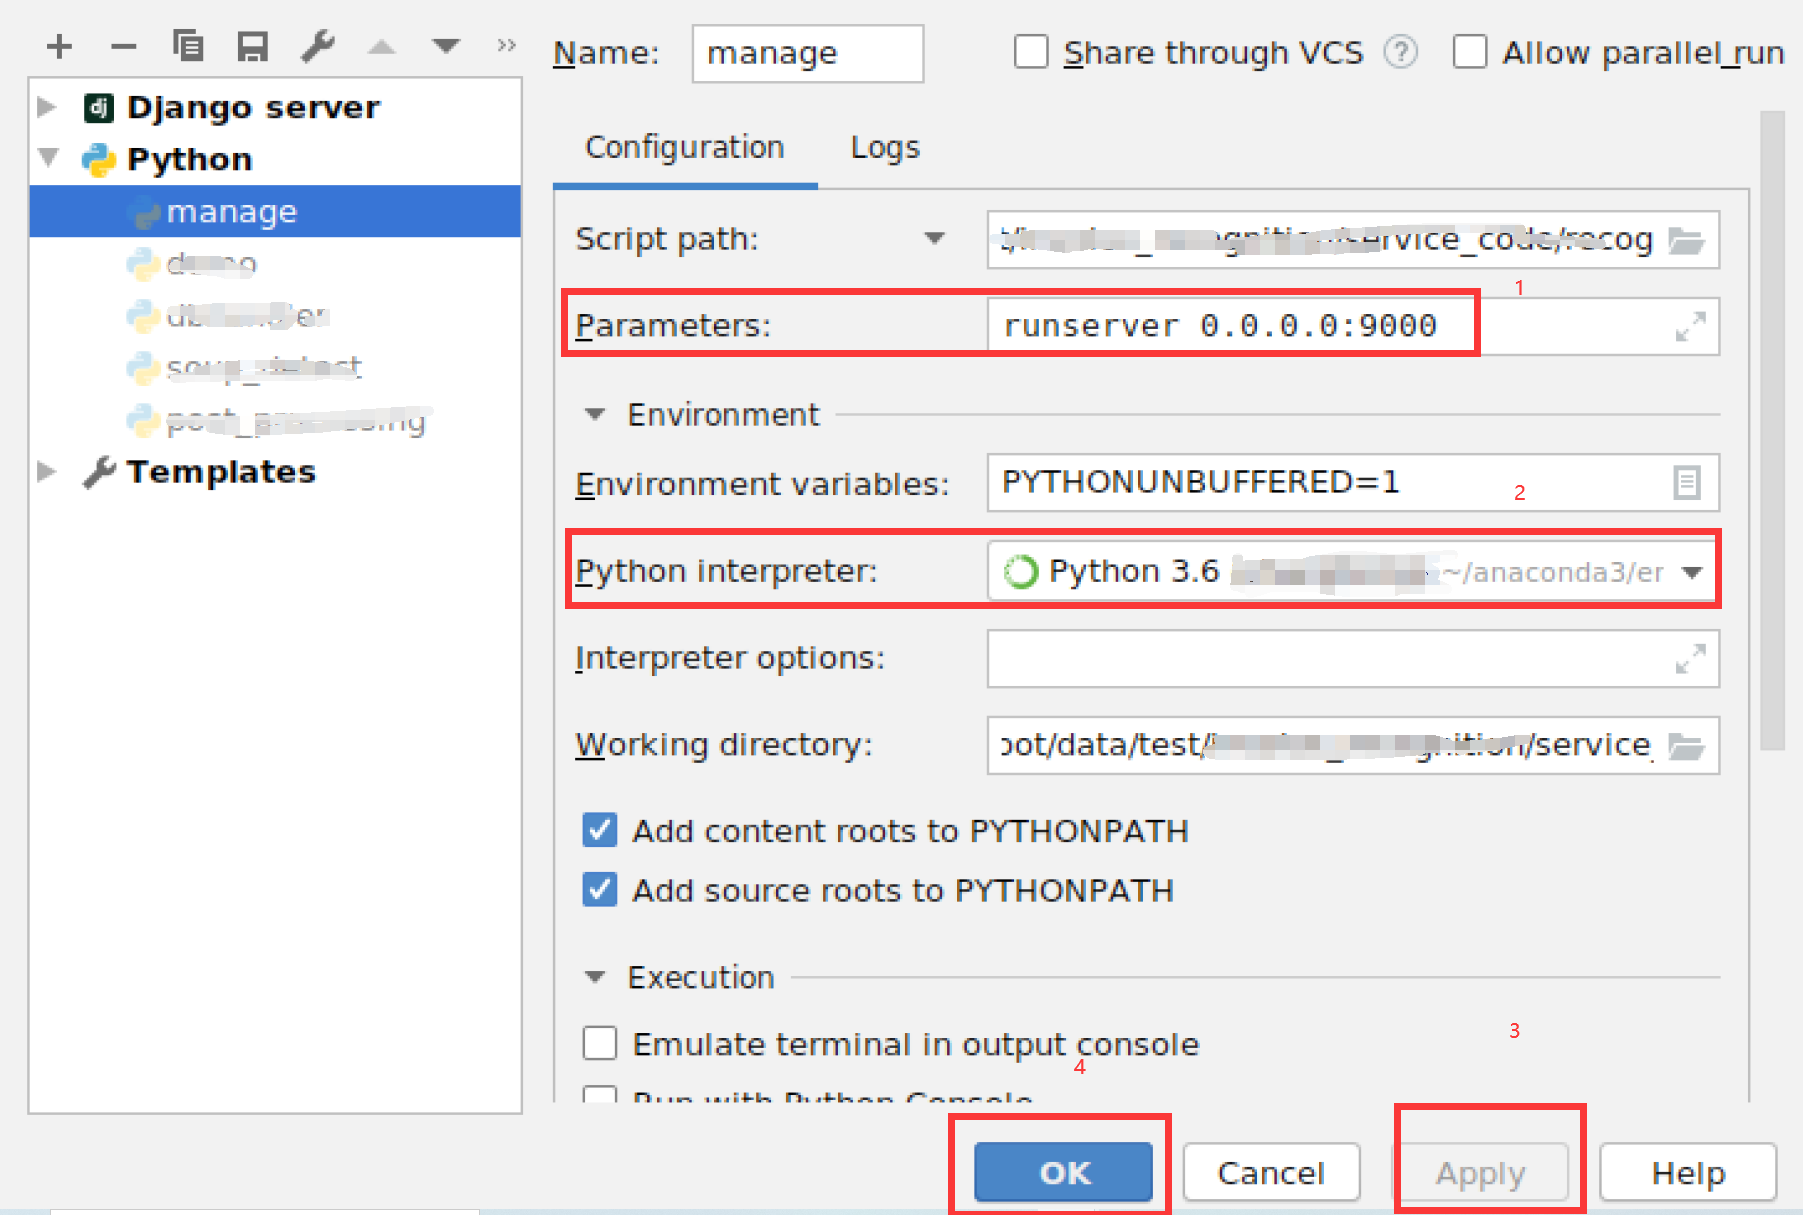Expand the Interpreter options field
1803x1215 pixels.
pos(1690,659)
